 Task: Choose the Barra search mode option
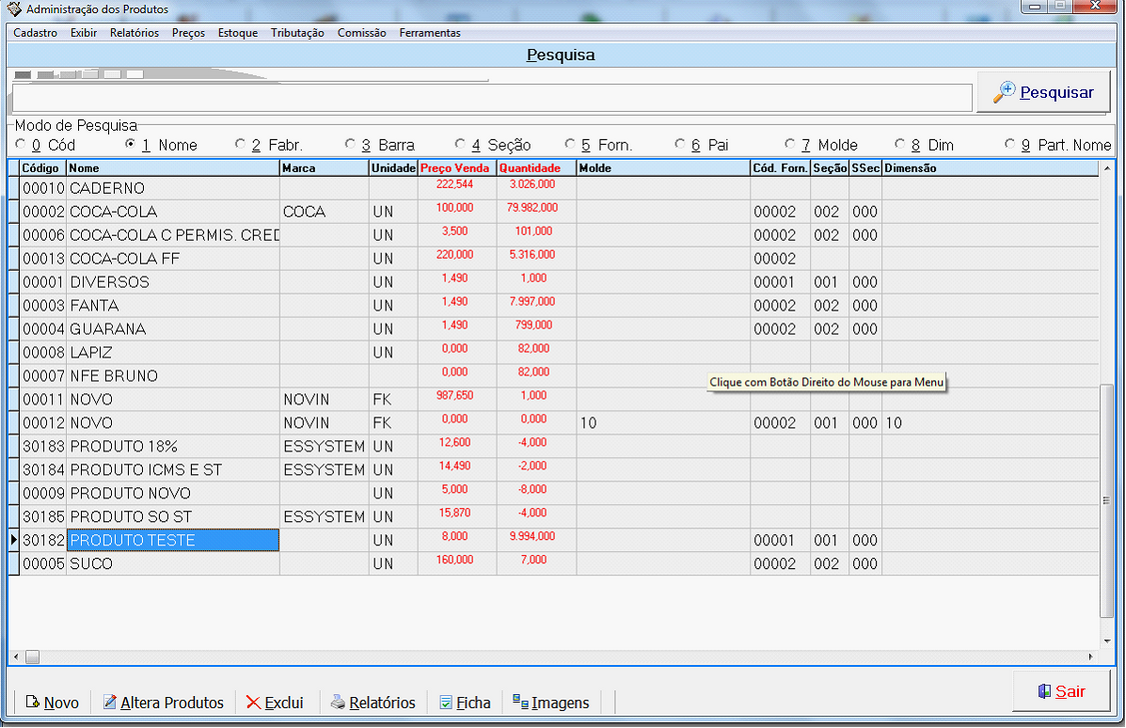[351, 144]
